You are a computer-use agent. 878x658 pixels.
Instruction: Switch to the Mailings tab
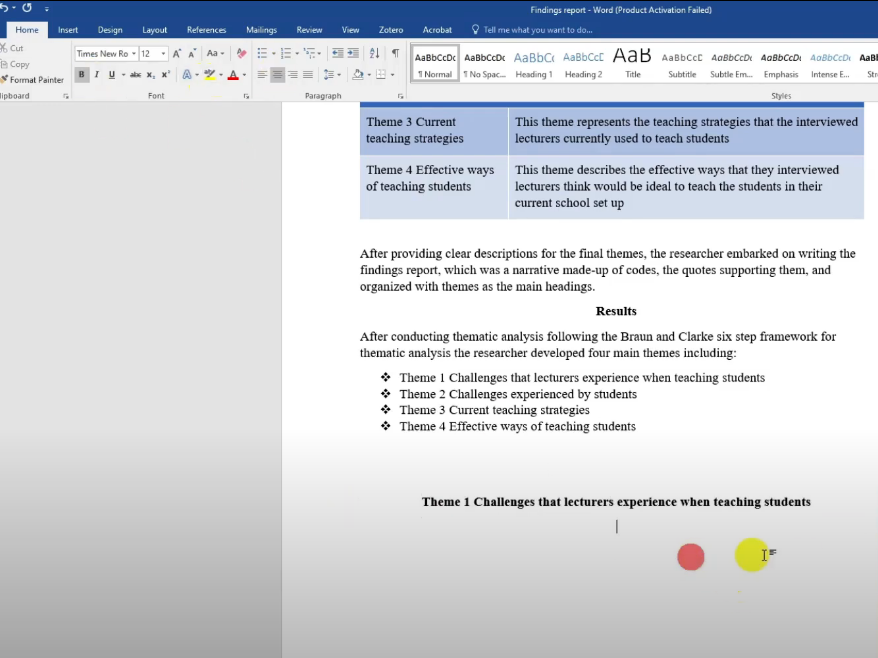pyautogui.click(x=261, y=30)
